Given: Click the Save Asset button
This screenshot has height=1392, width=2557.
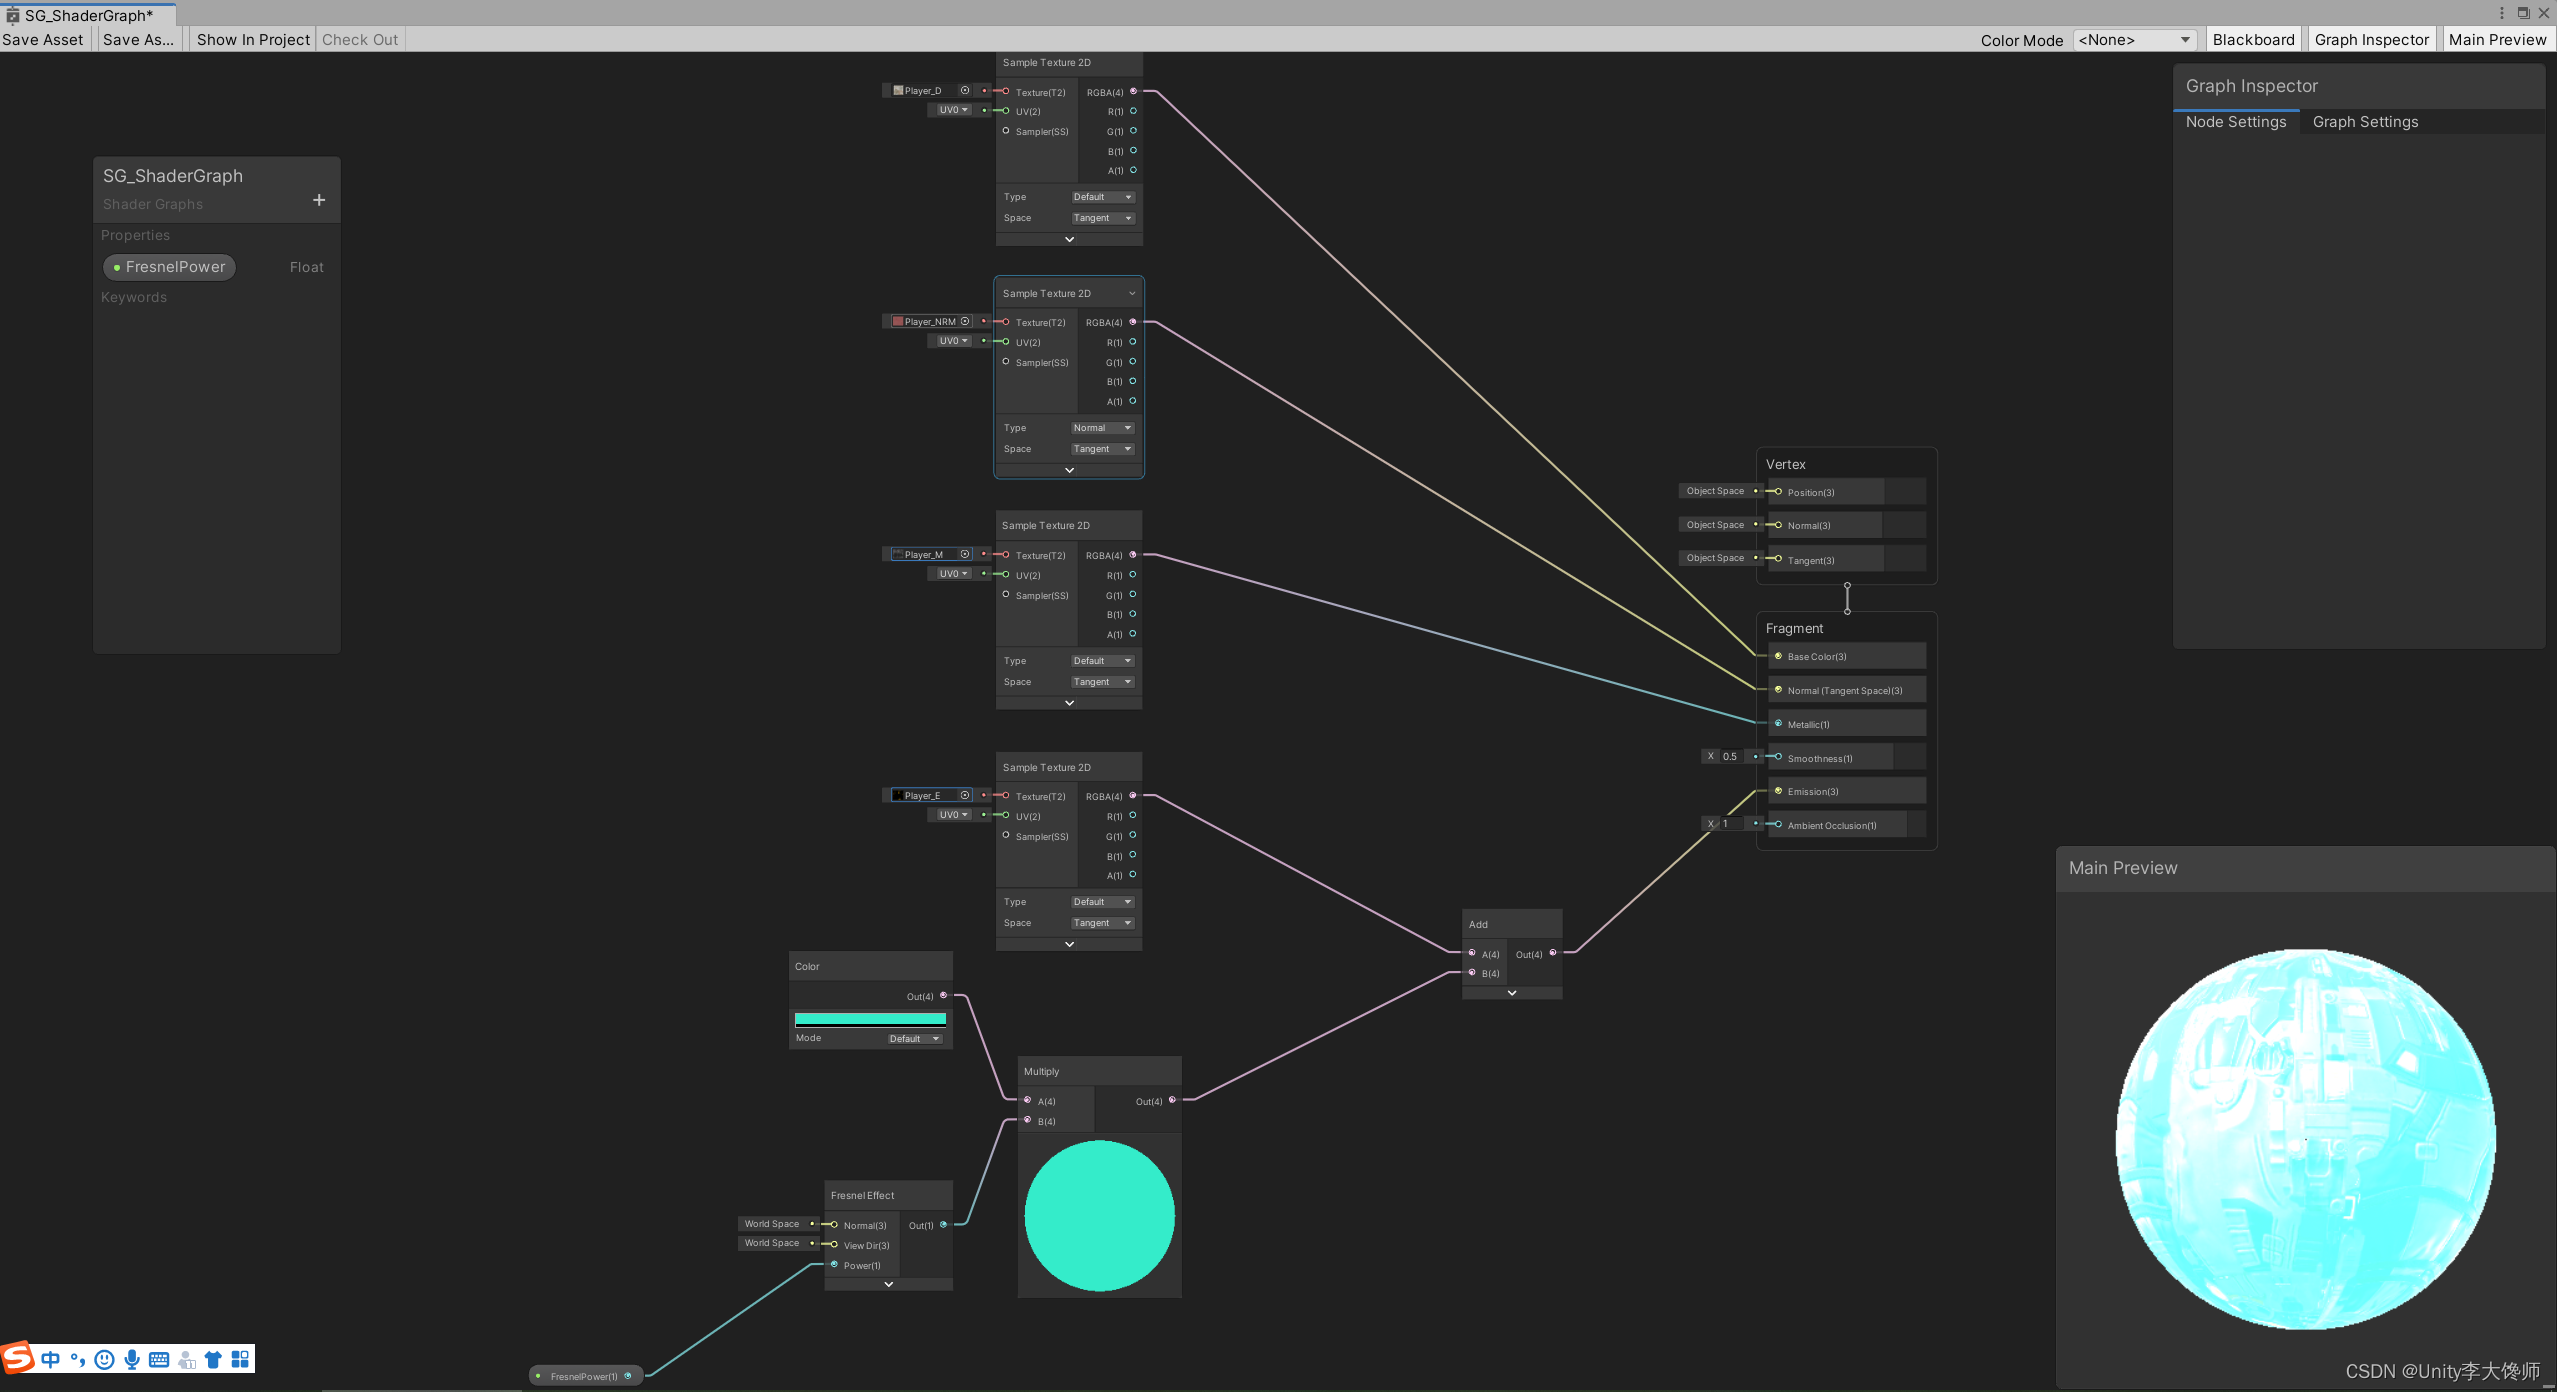Looking at the screenshot, I should (x=43, y=38).
